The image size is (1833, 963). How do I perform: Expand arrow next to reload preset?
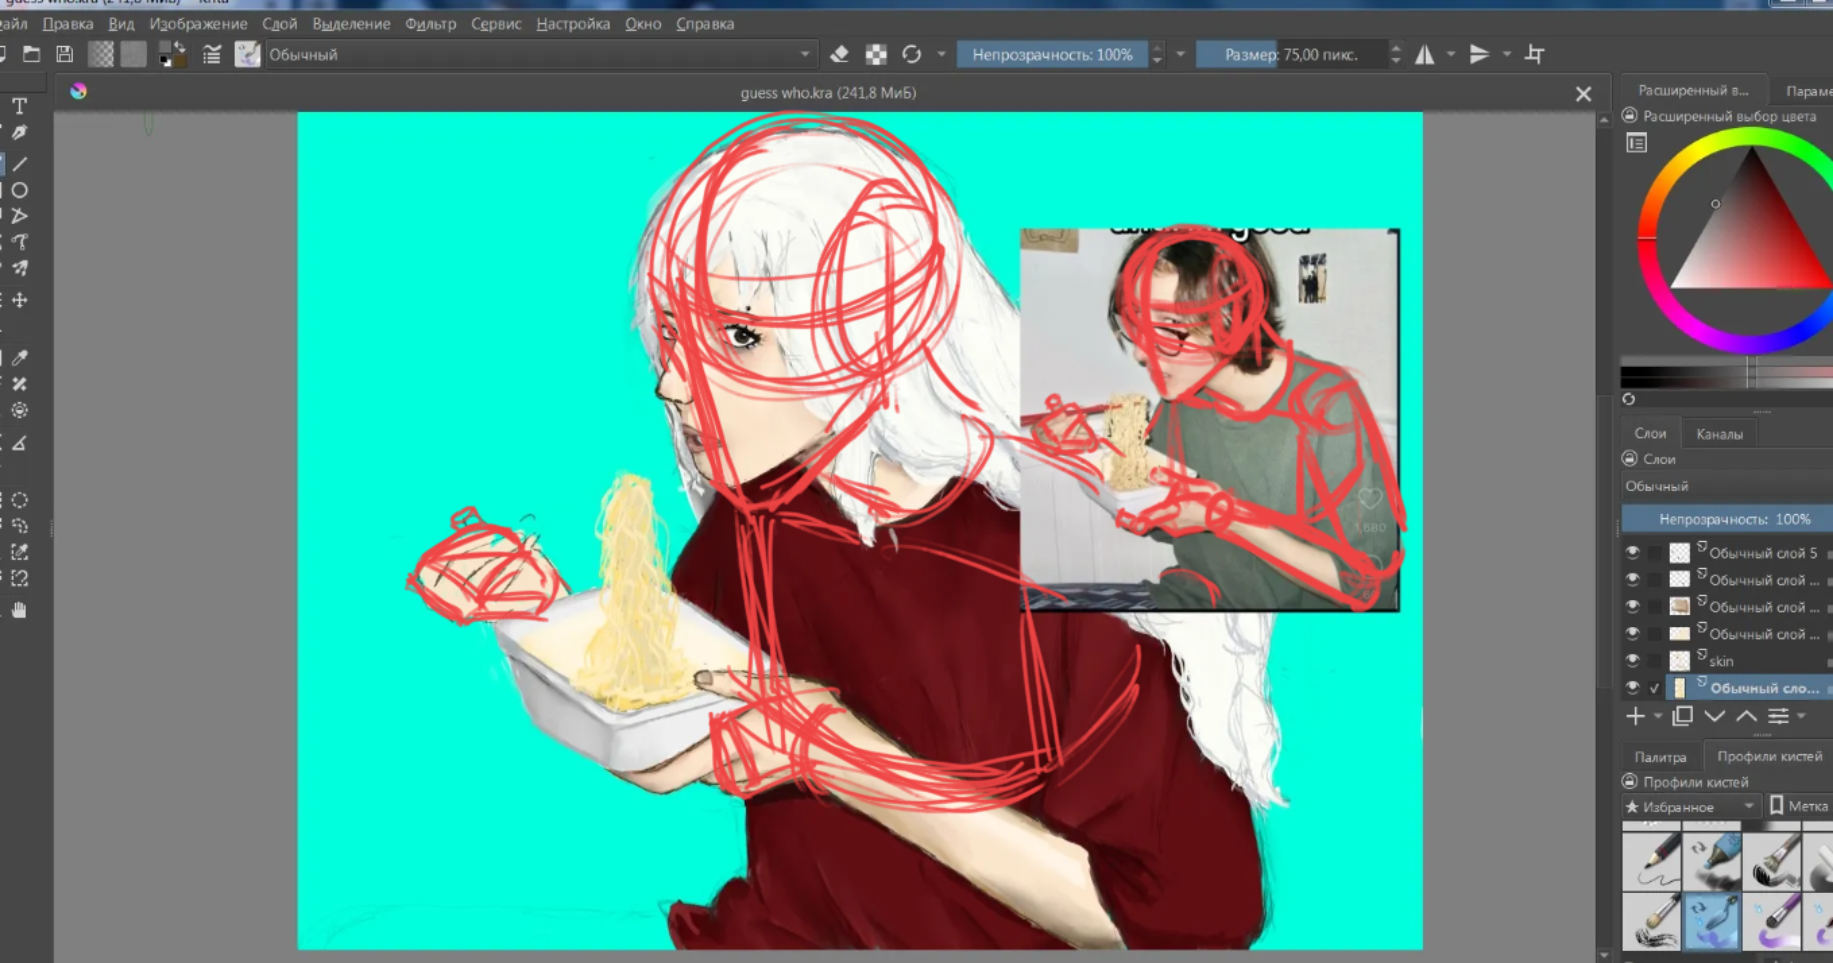[941, 54]
